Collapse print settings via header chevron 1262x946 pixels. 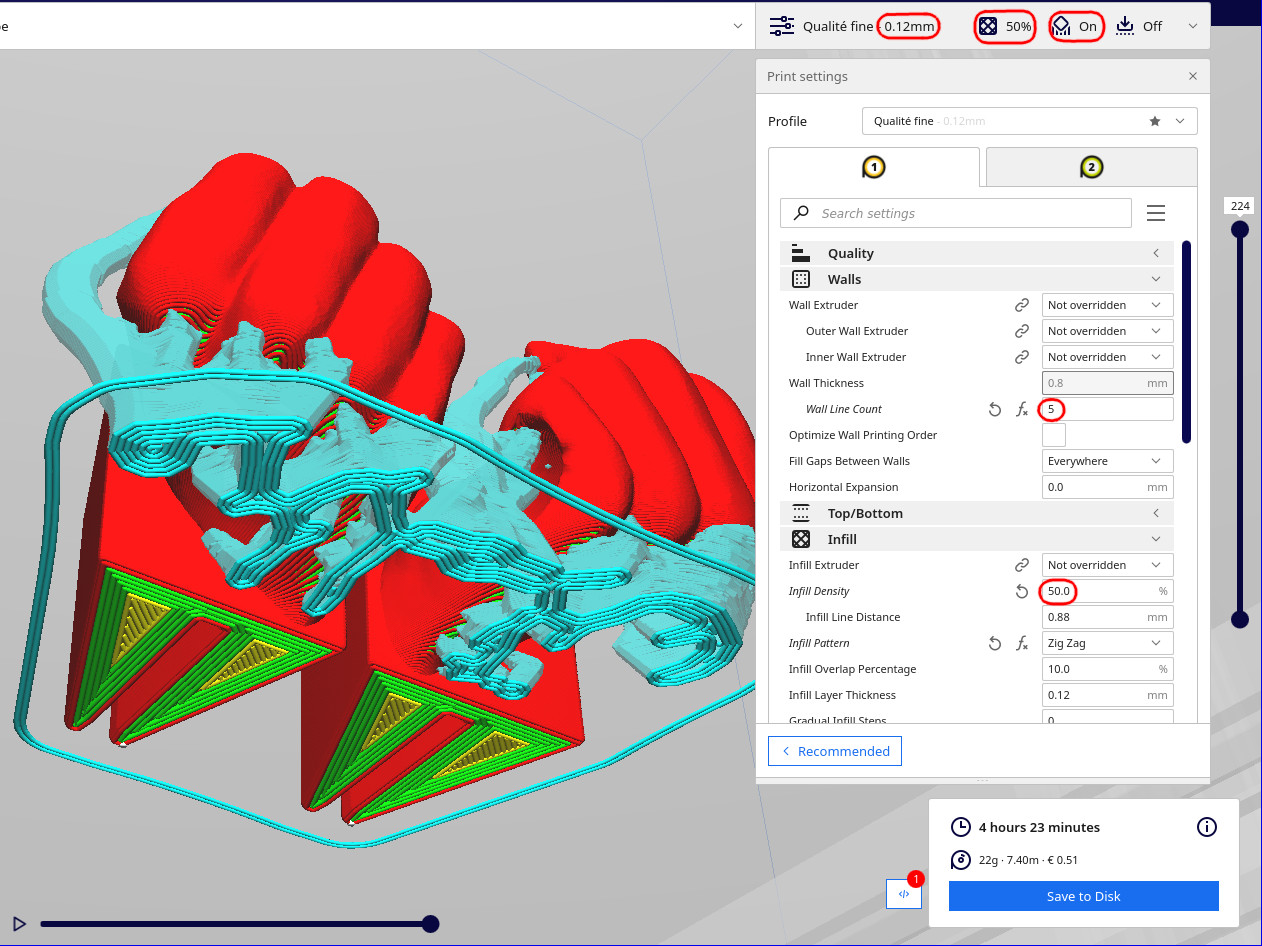tap(1192, 26)
